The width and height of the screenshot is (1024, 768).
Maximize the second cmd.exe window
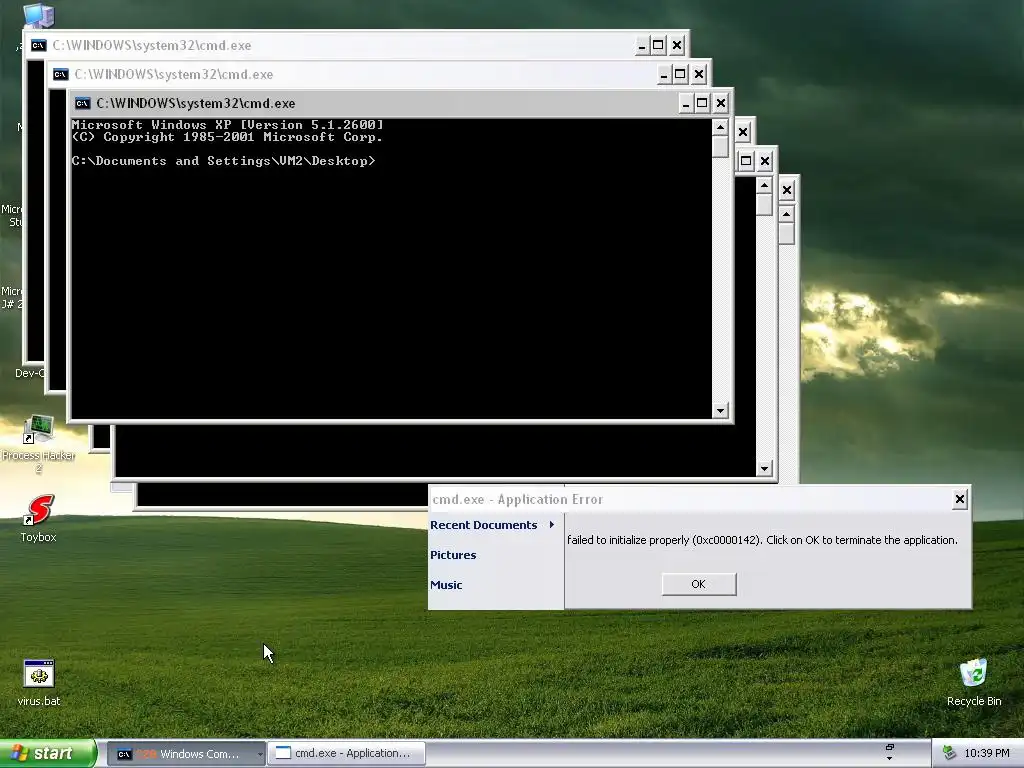click(680, 74)
